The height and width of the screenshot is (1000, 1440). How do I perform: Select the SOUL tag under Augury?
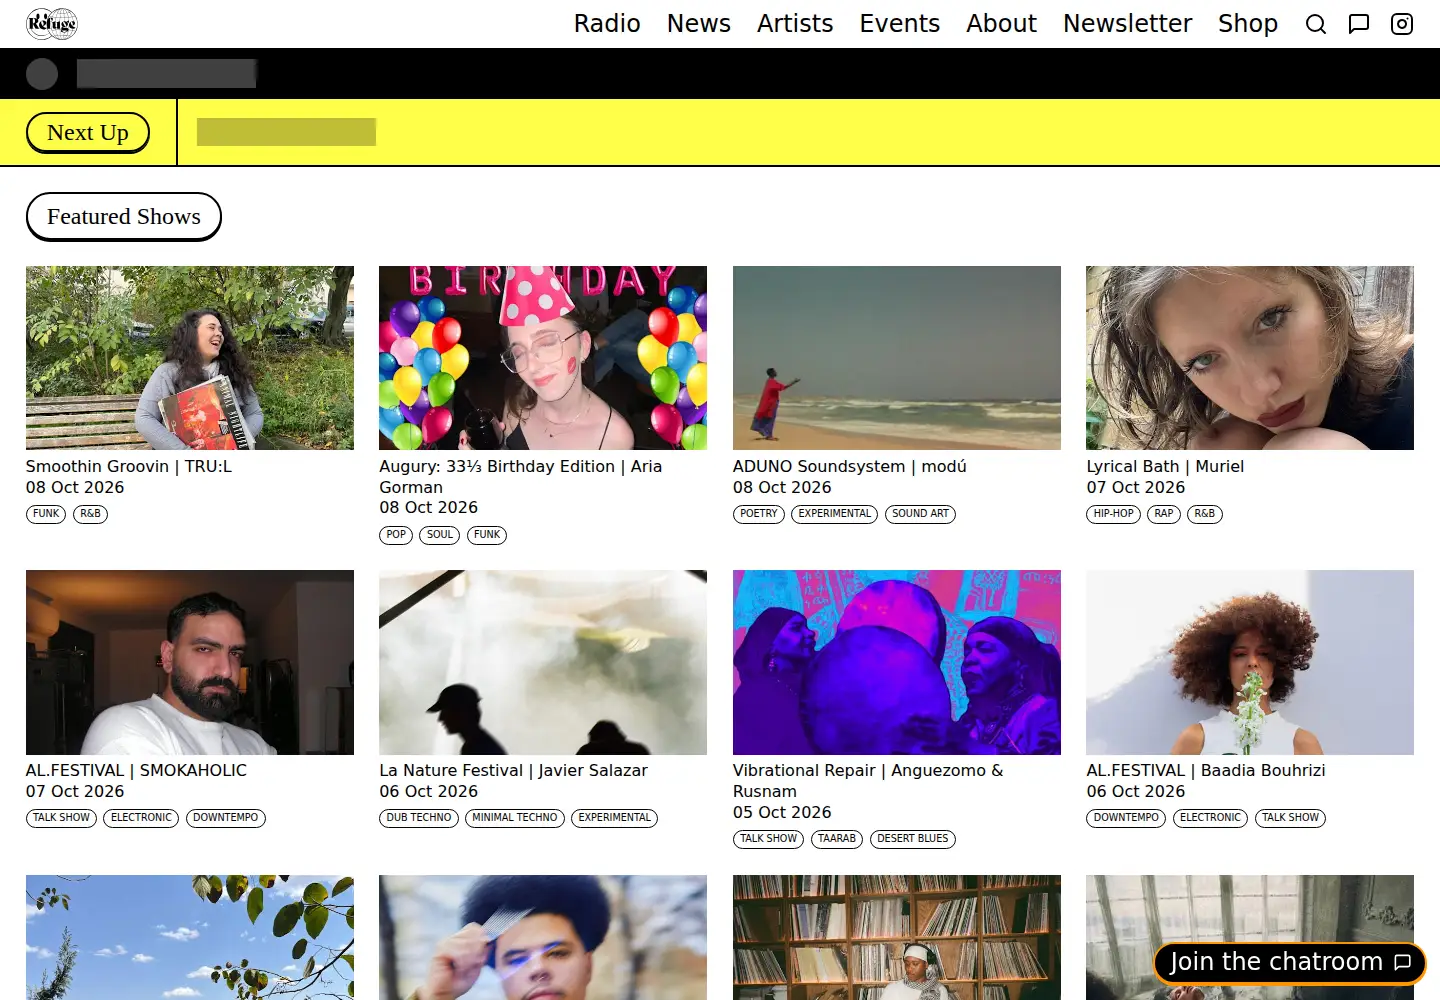[x=440, y=535]
